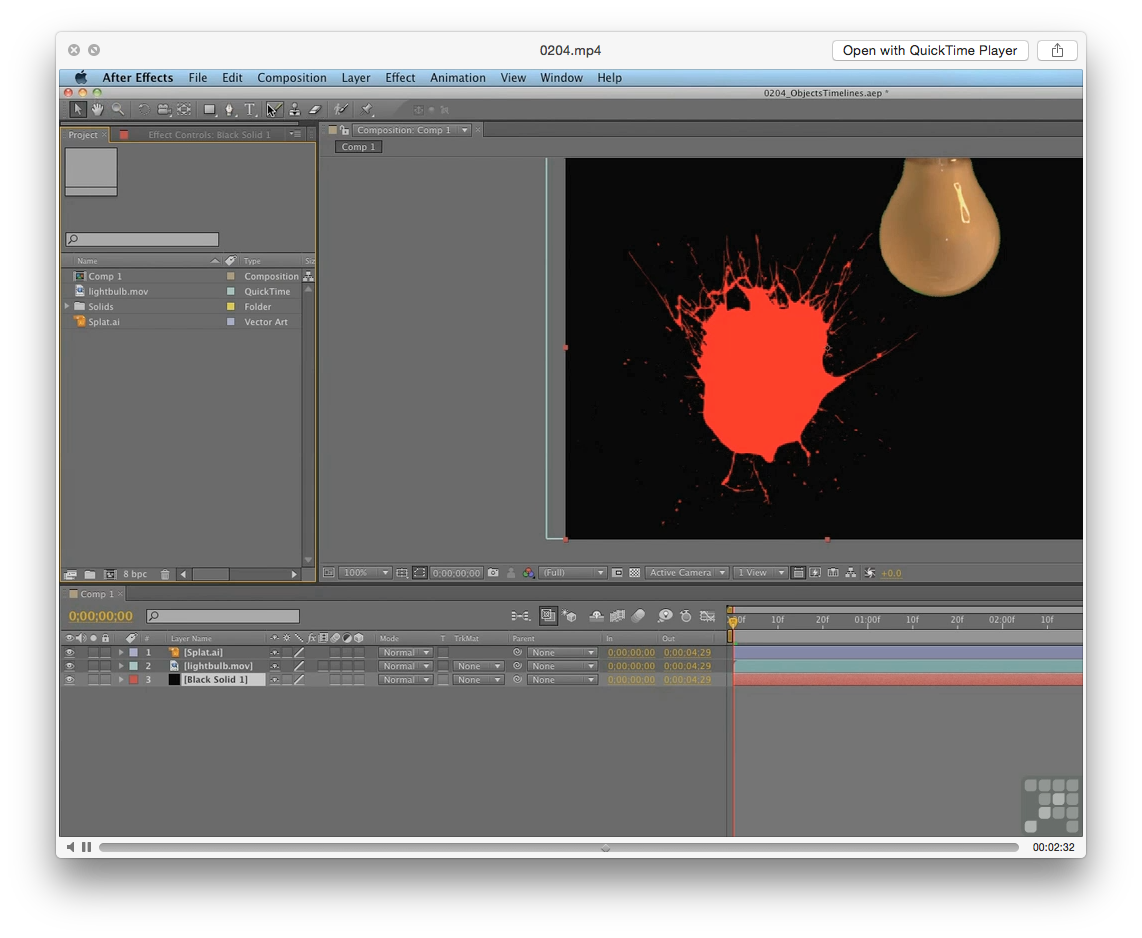Toggle Draft 3D mode in timeline
Image resolution: width=1142 pixels, height=938 pixels.
570,616
